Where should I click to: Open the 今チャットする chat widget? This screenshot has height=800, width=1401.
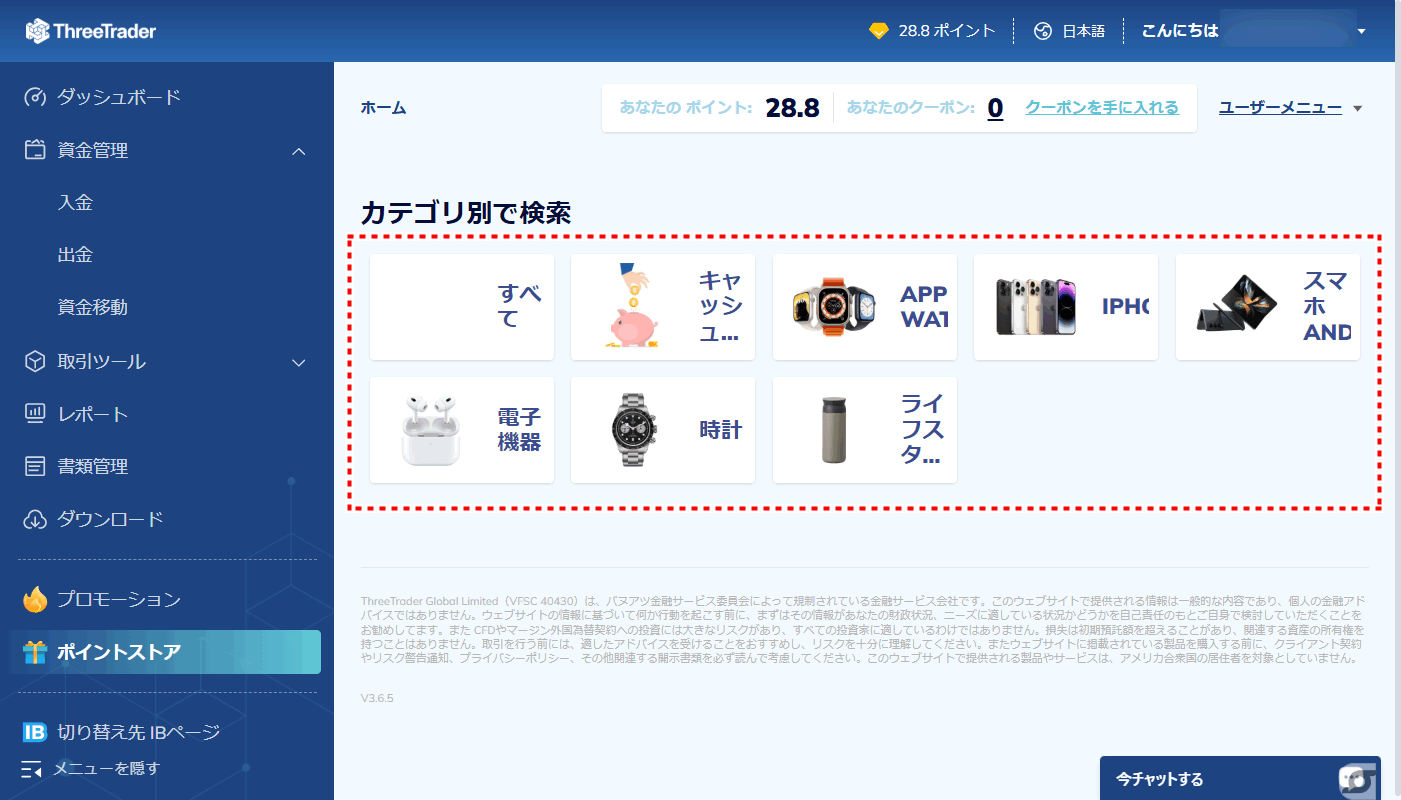click(1240, 778)
